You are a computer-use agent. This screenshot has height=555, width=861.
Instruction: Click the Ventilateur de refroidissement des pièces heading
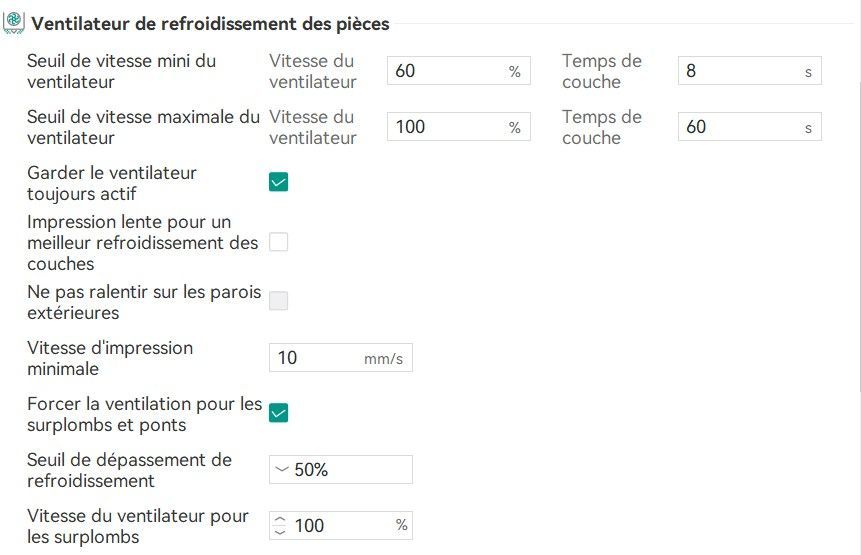[210, 24]
